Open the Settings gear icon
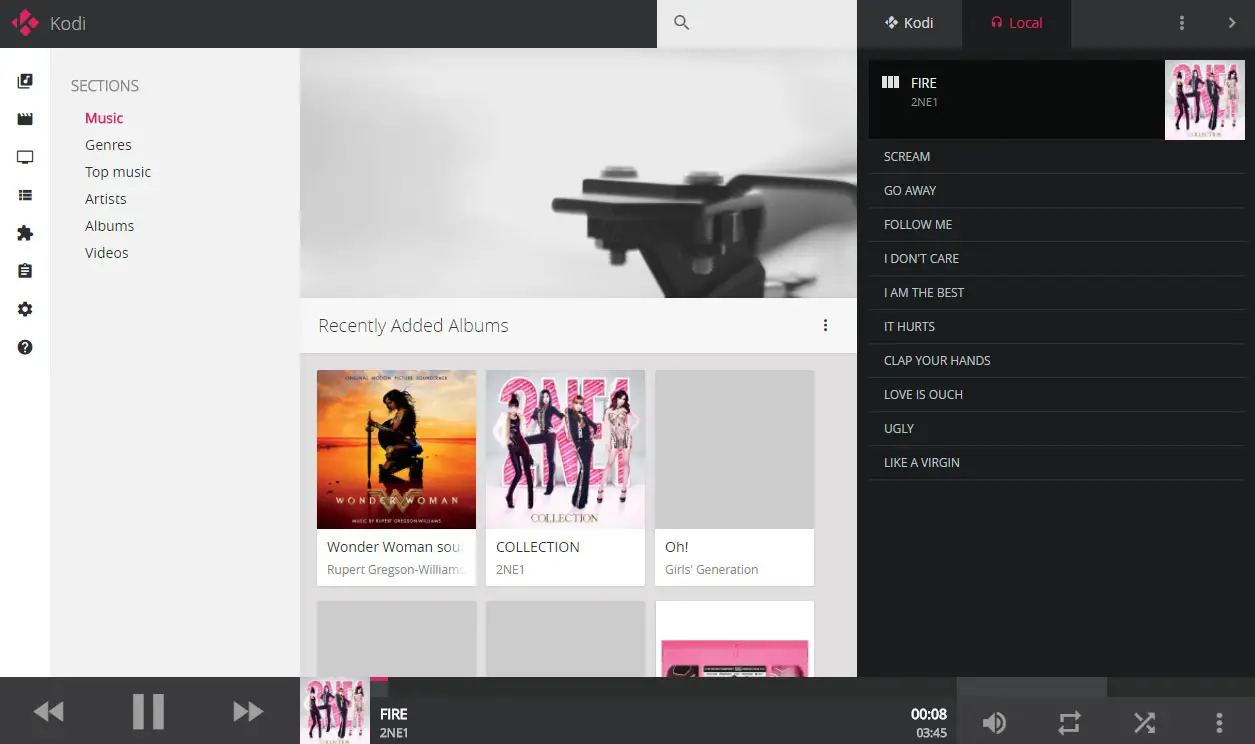The height and width of the screenshot is (744, 1255). click(25, 309)
